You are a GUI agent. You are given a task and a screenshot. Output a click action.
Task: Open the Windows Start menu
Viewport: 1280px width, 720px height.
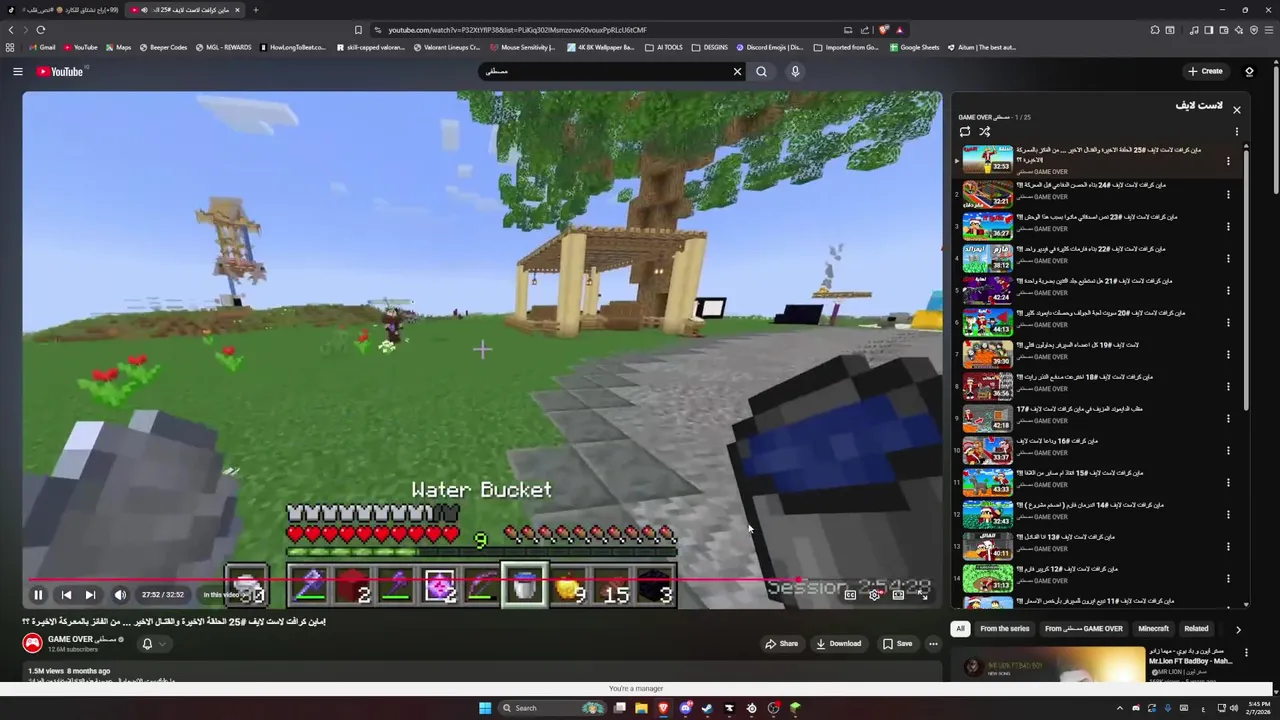point(485,708)
